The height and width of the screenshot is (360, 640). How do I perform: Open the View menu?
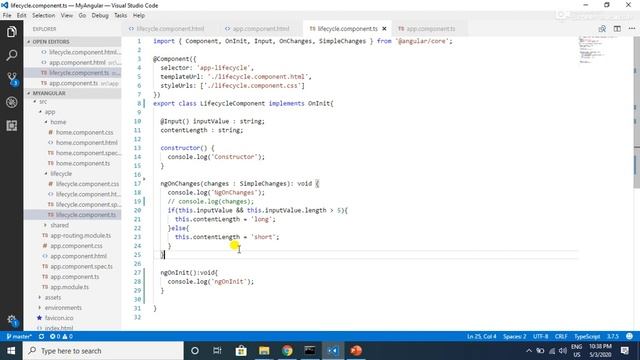[x=67, y=15]
